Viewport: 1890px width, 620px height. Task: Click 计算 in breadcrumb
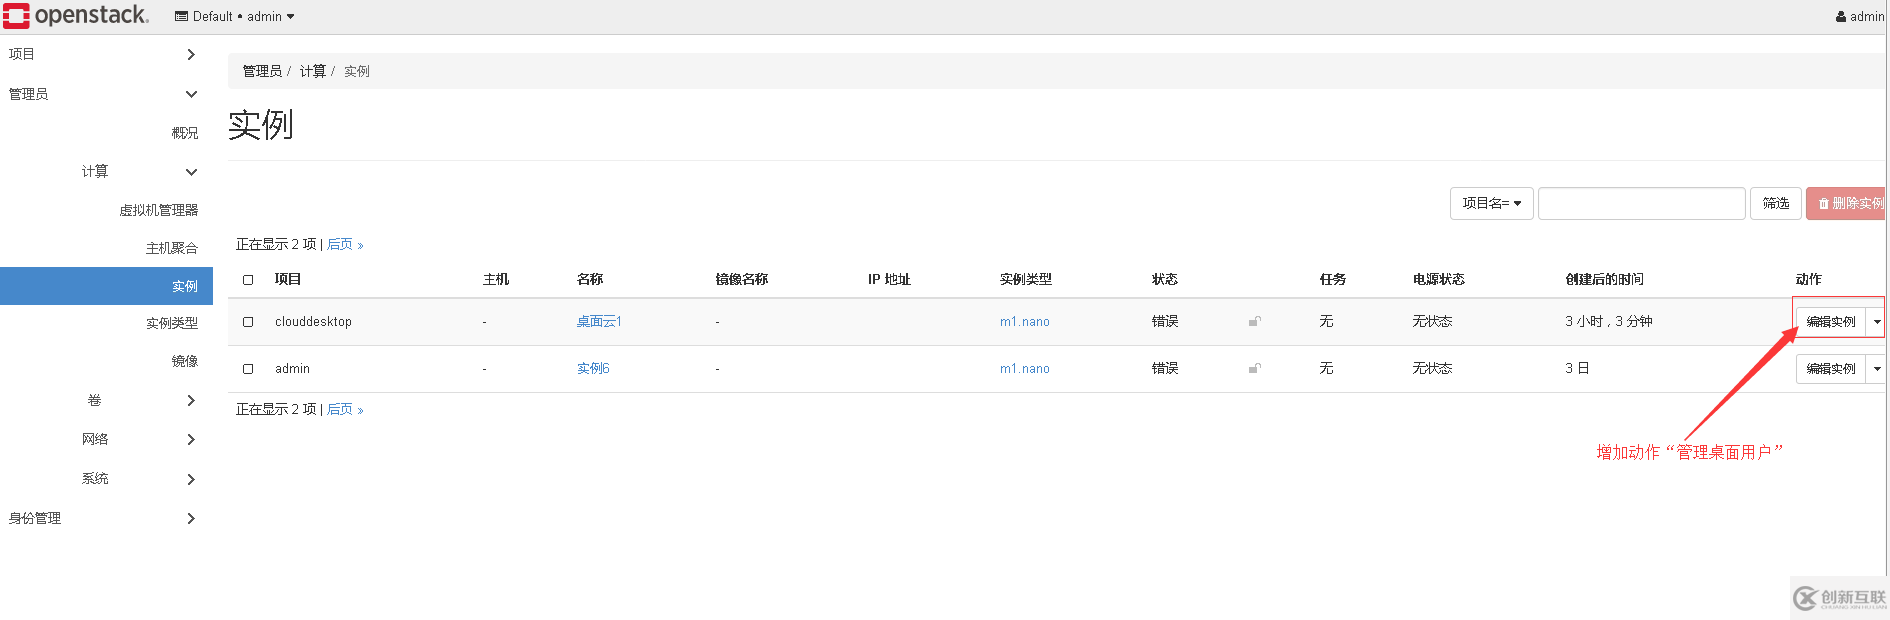coord(313,71)
